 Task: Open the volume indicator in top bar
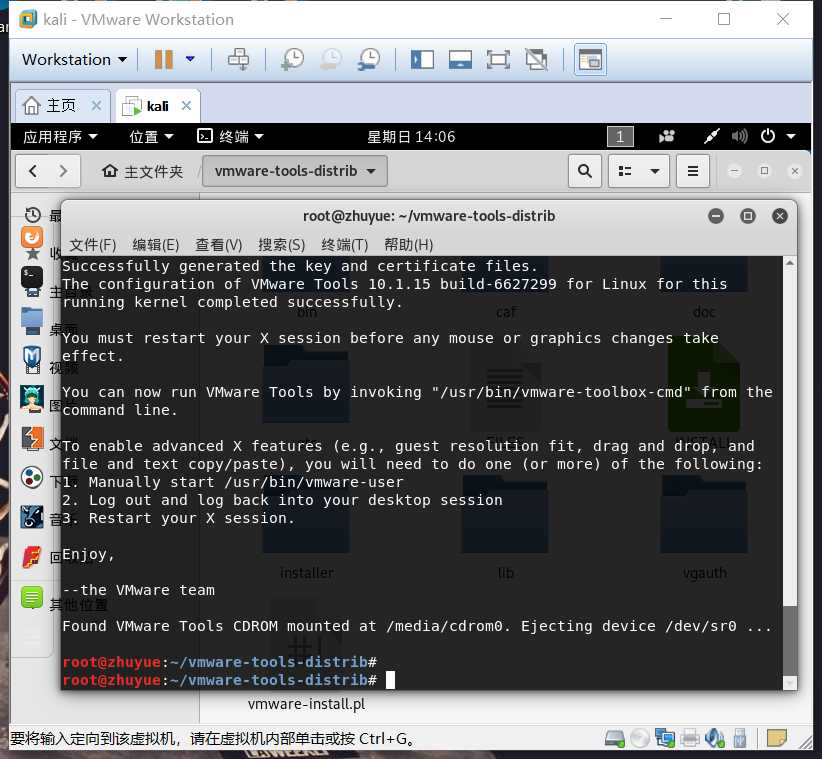coord(739,137)
